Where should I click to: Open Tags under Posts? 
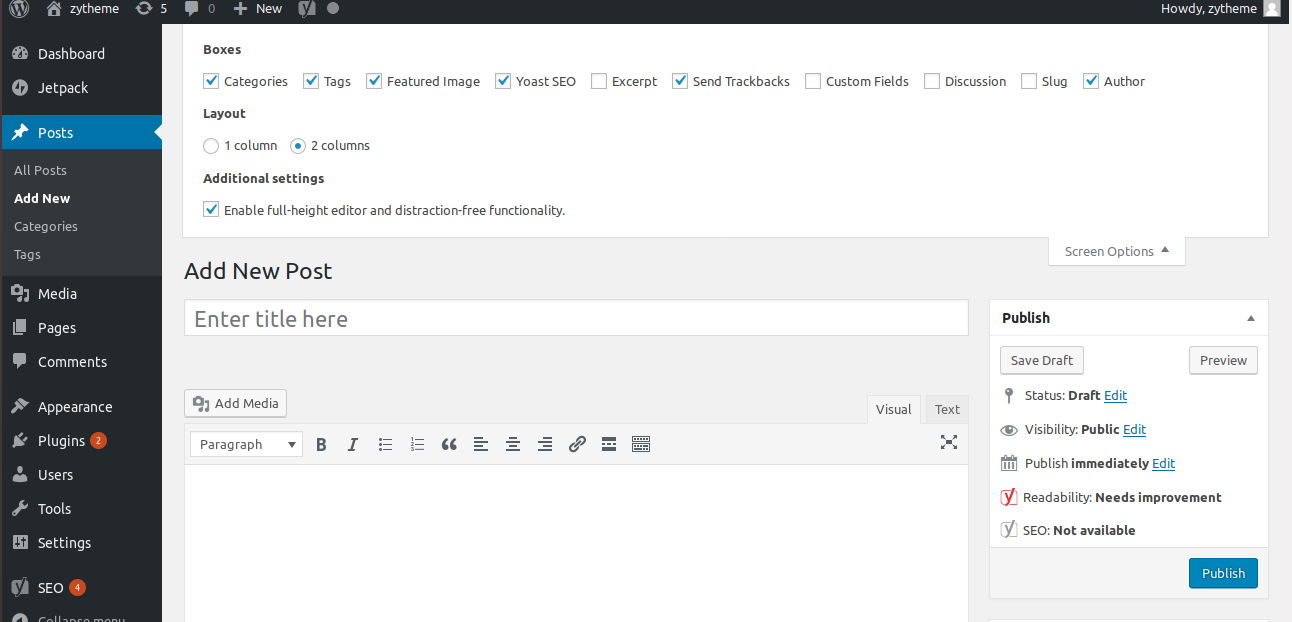27,254
